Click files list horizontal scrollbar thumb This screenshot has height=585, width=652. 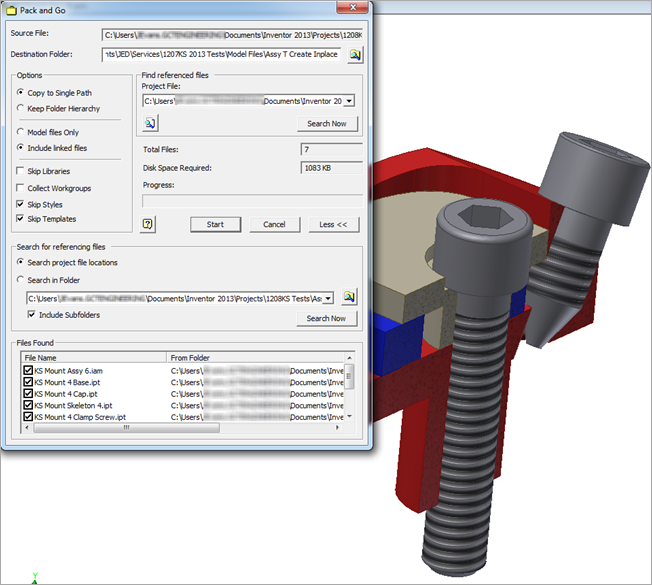tap(126, 427)
